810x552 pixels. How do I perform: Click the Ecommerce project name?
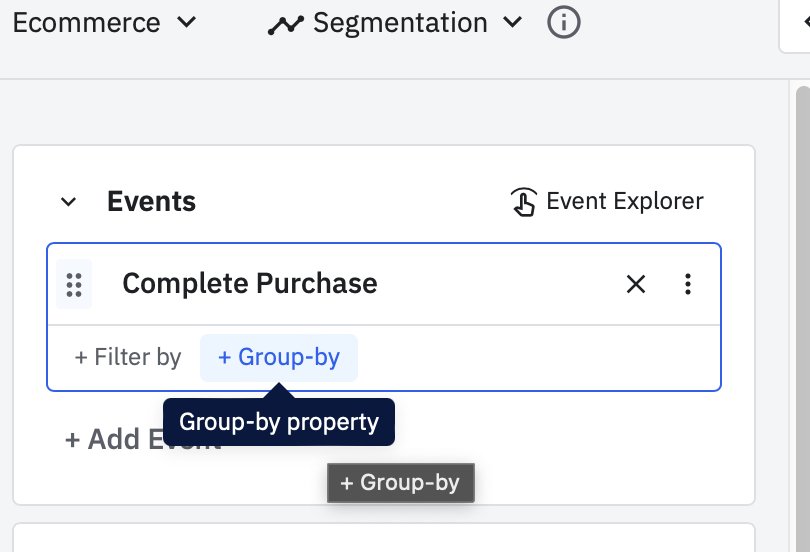coord(87,23)
